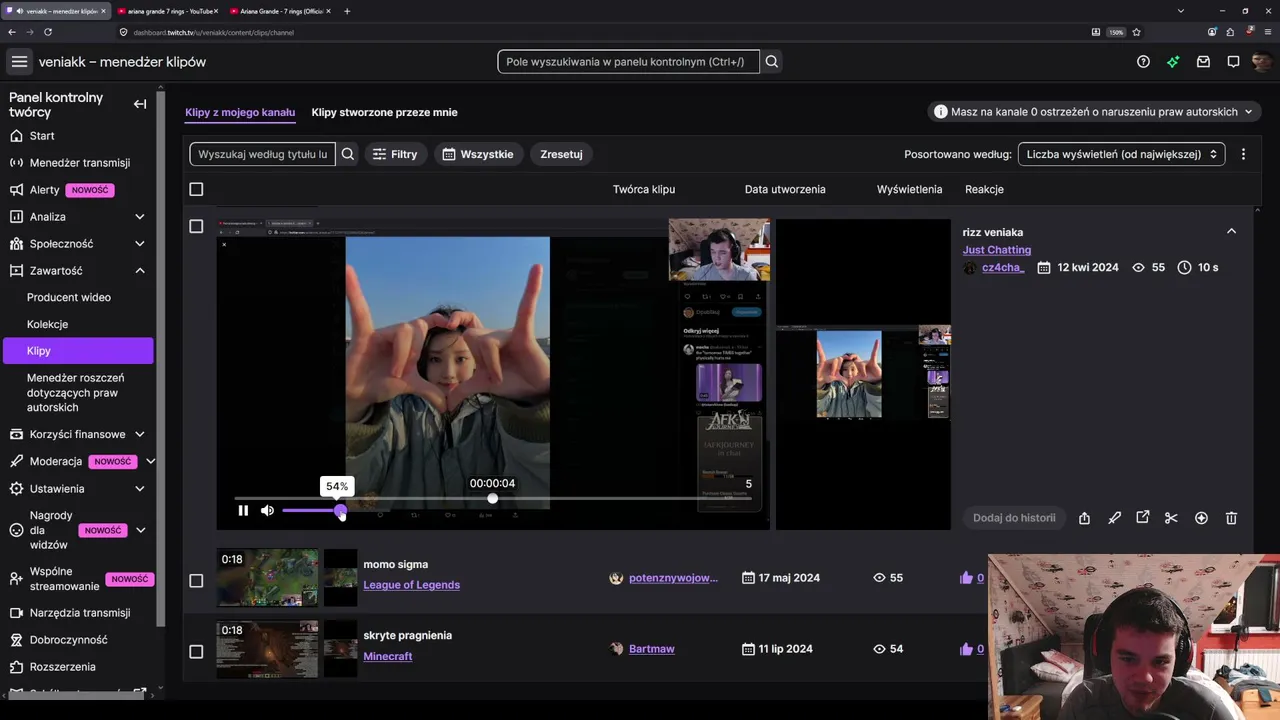Collapse the Zawartość sidebar section

click(140, 271)
